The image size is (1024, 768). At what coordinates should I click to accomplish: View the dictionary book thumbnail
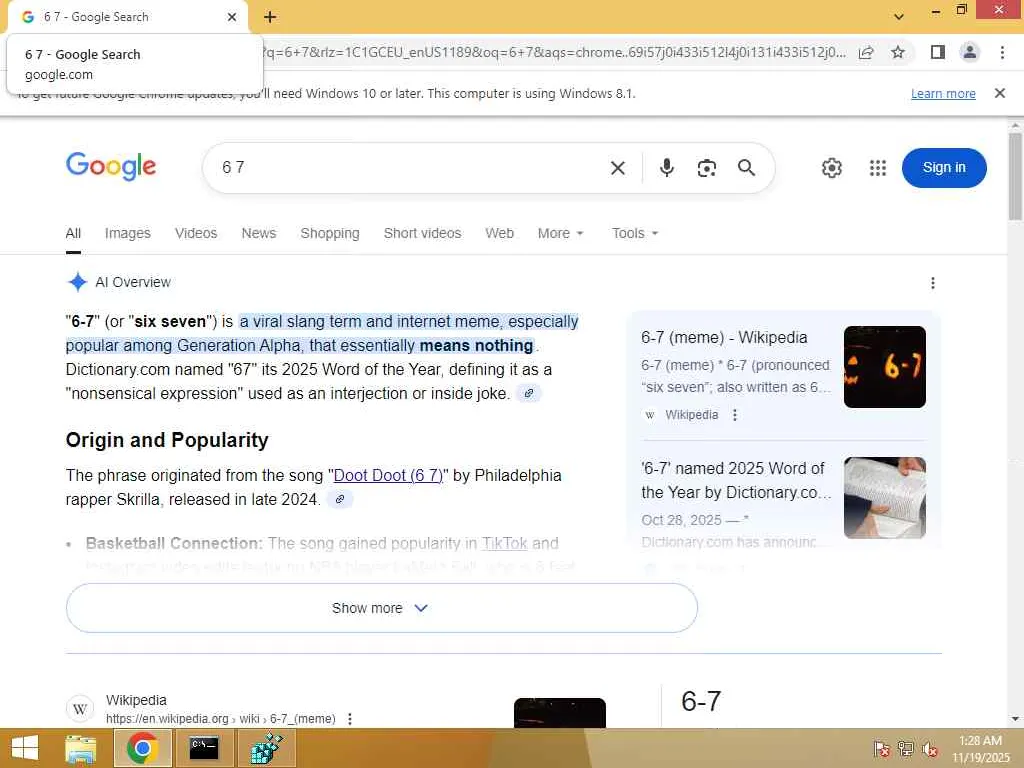click(884, 498)
